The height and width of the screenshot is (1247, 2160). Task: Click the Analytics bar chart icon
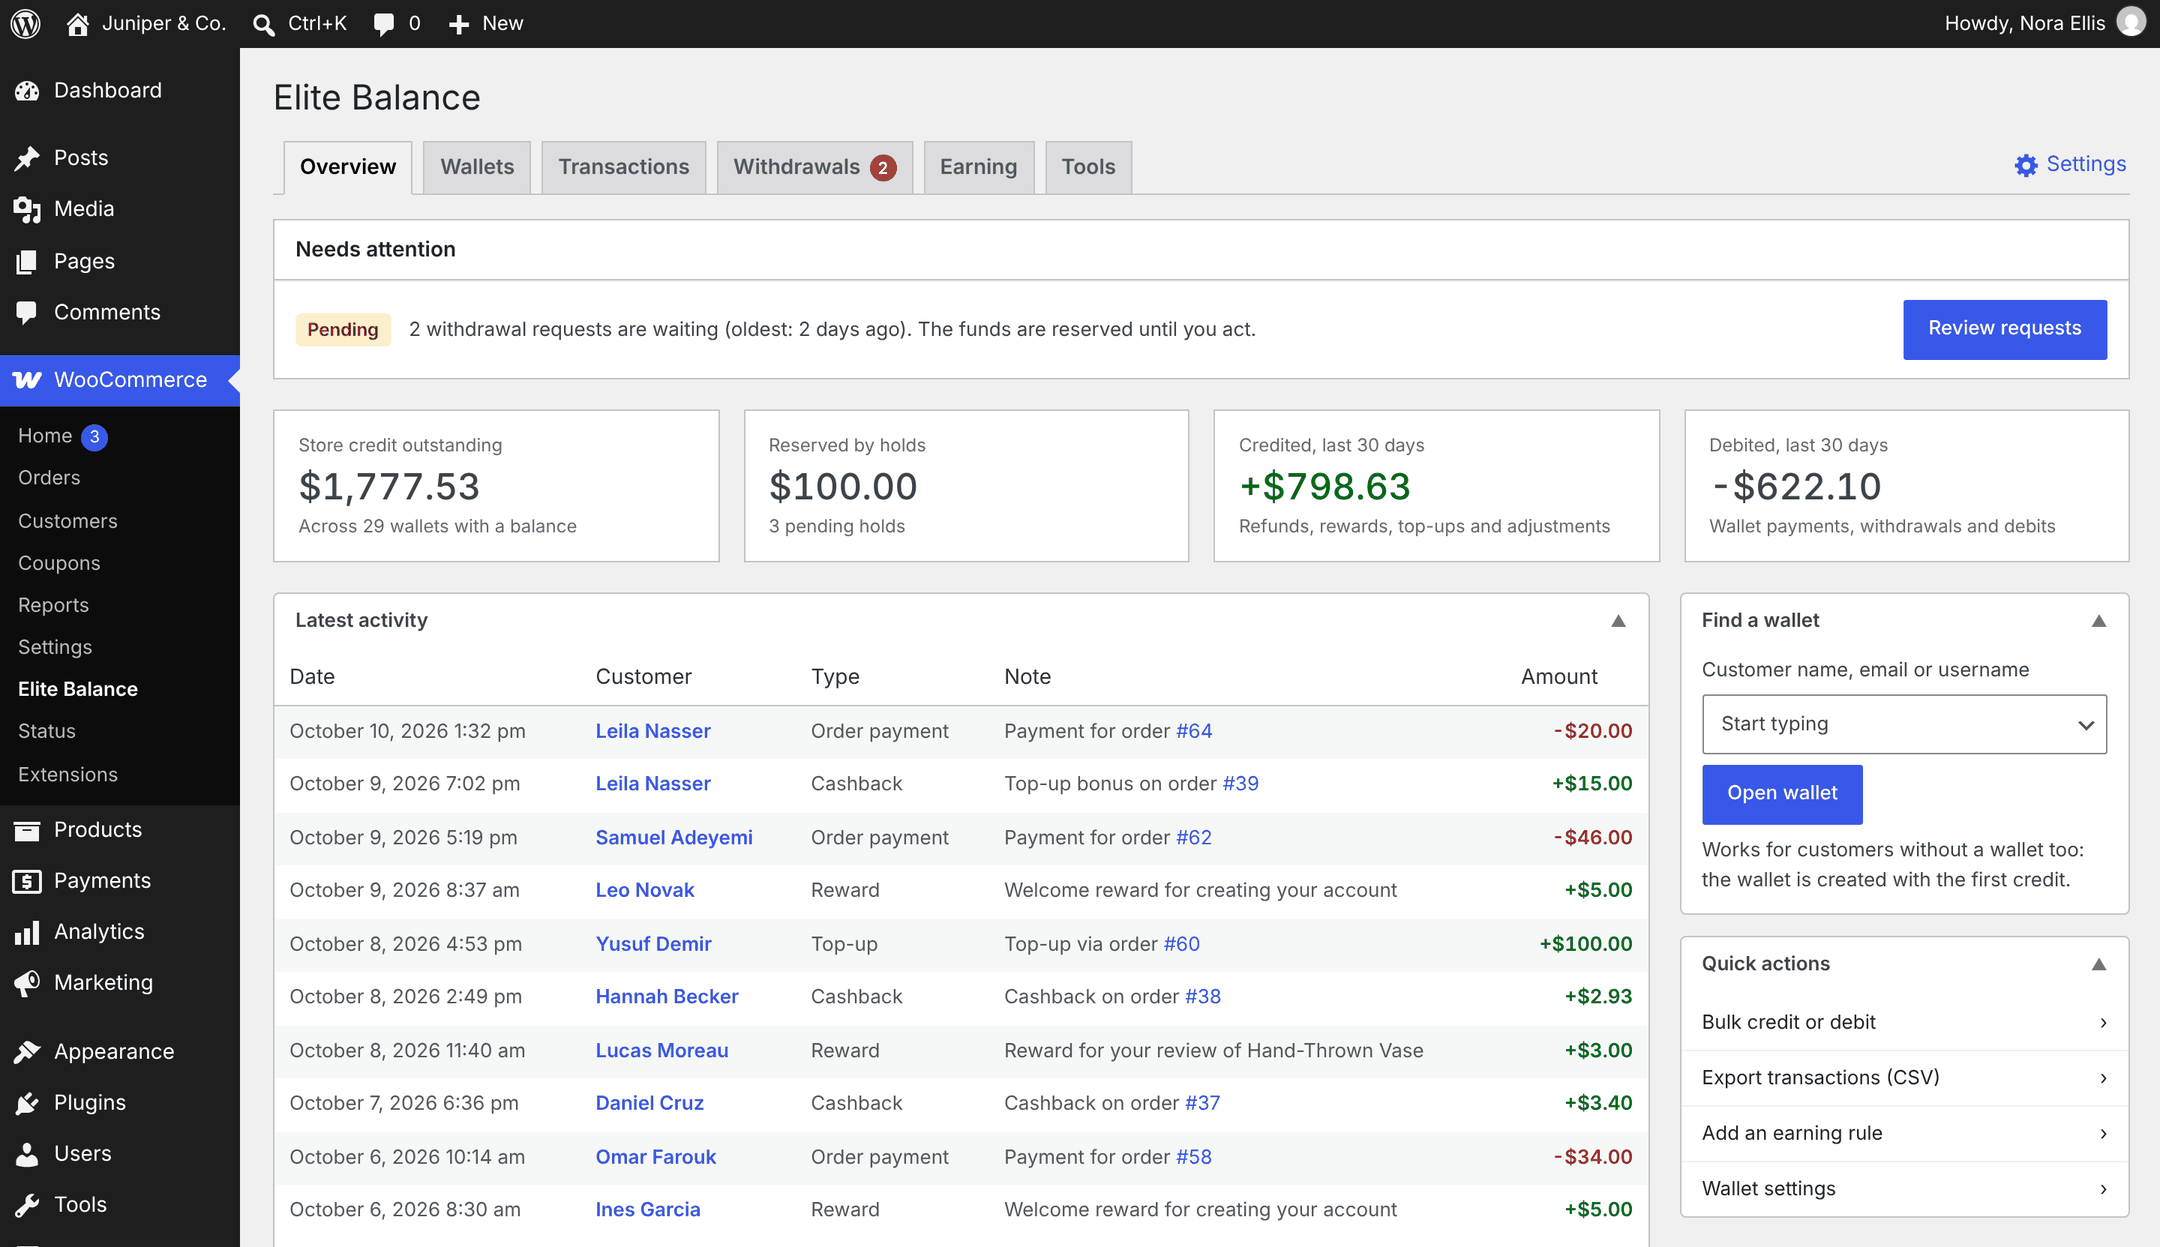(x=27, y=932)
